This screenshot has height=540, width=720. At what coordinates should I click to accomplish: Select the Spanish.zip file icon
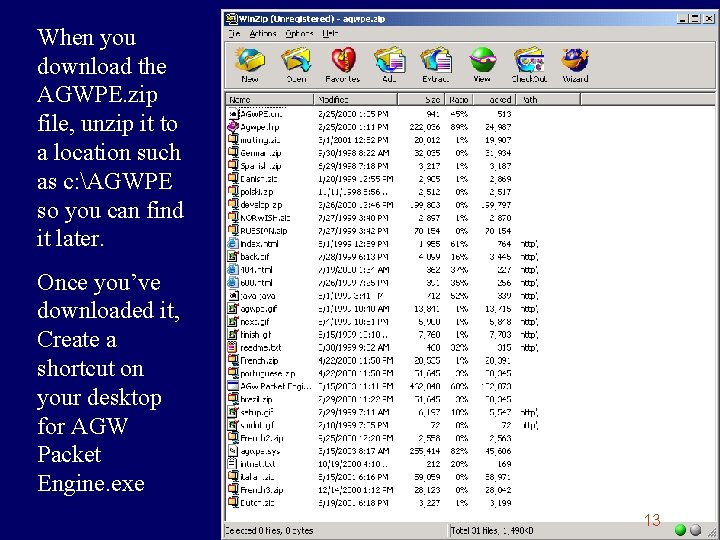point(233,165)
